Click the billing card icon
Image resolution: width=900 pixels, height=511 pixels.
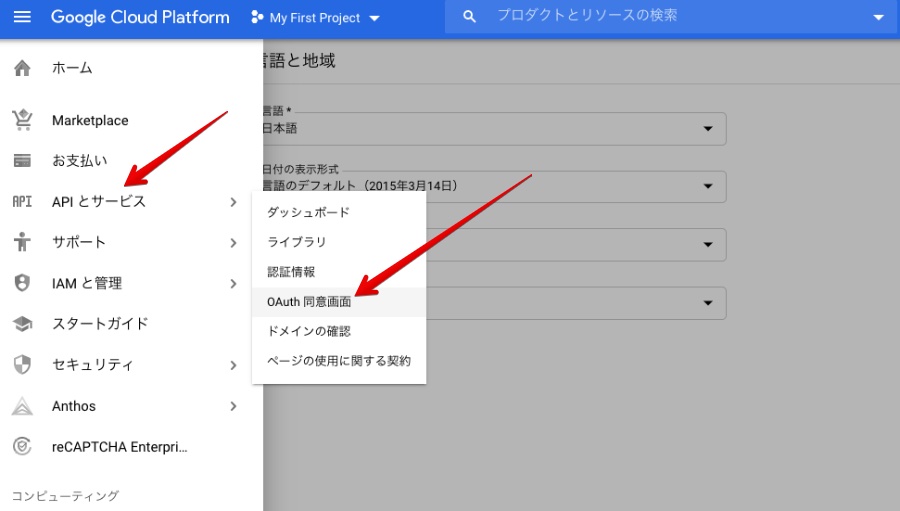click(22, 161)
